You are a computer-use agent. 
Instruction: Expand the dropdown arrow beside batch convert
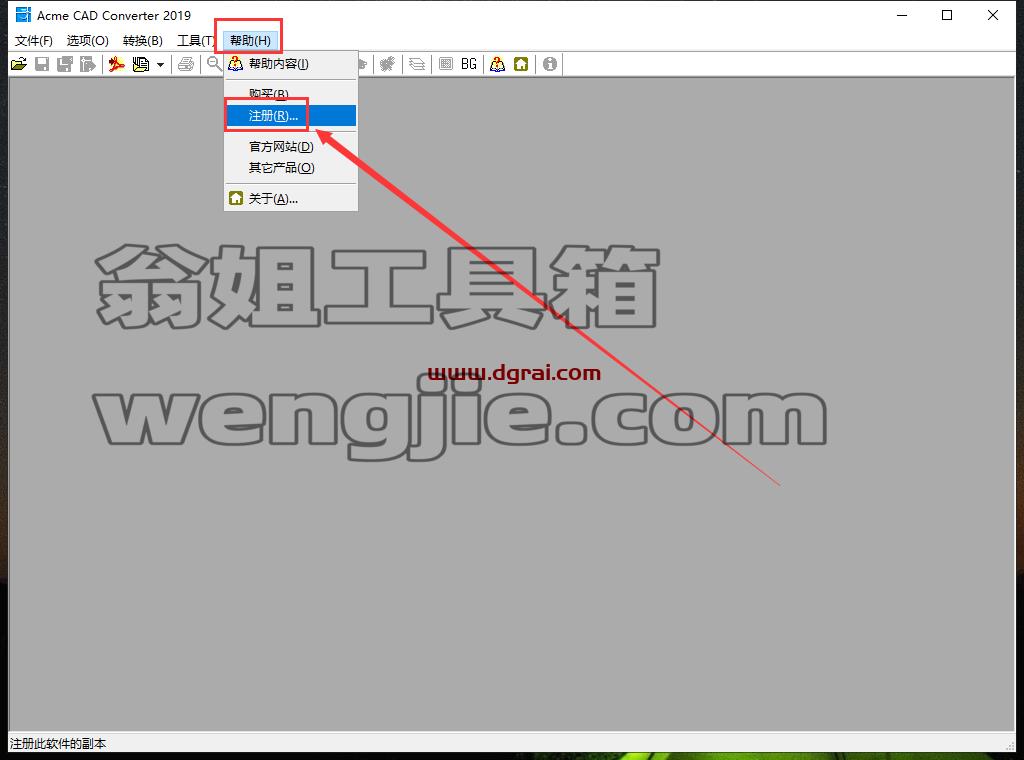point(160,65)
